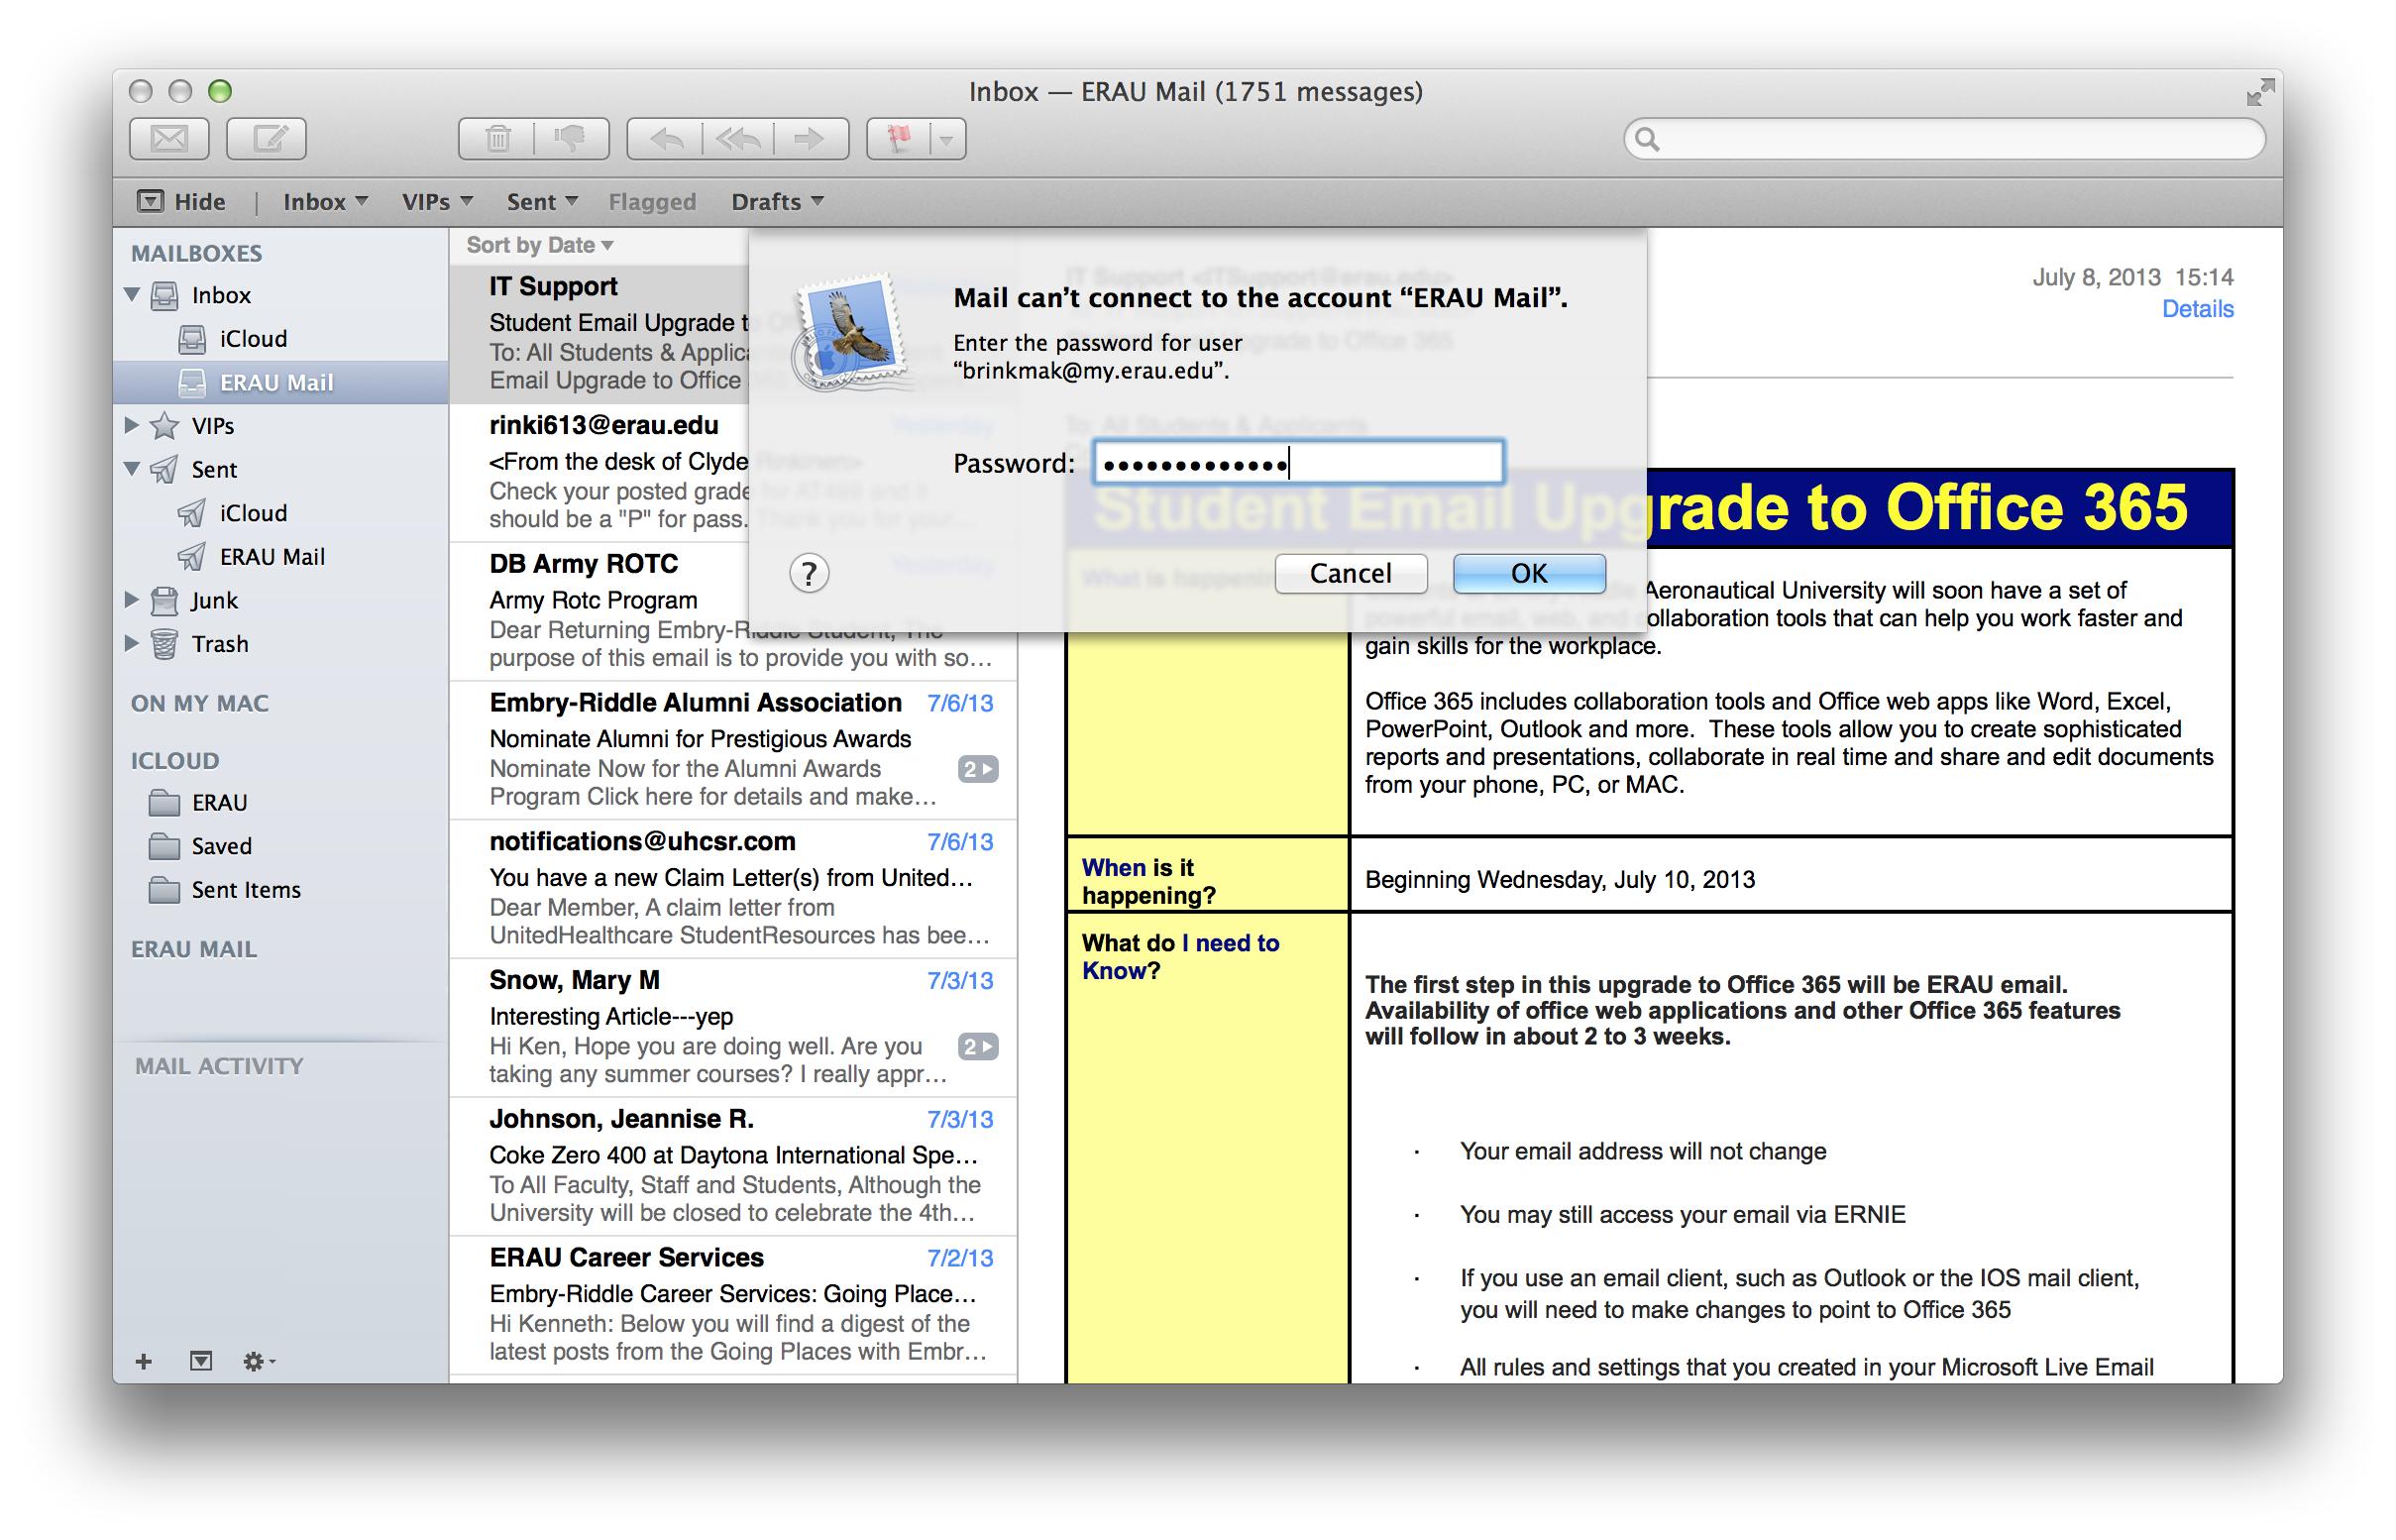Open the Sort by Date dropdown
2396x1540 pixels.
coord(539,245)
